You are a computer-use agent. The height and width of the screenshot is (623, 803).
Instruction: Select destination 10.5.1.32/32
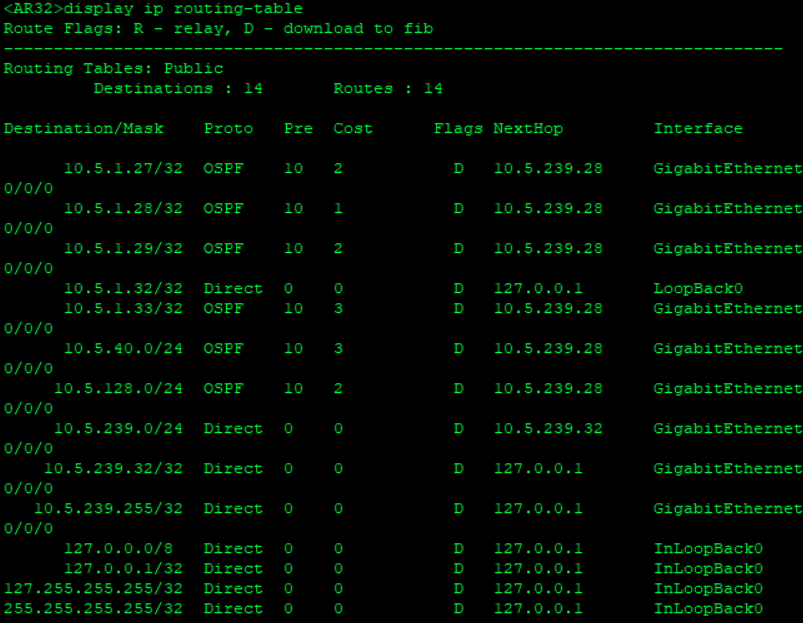(x=123, y=288)
